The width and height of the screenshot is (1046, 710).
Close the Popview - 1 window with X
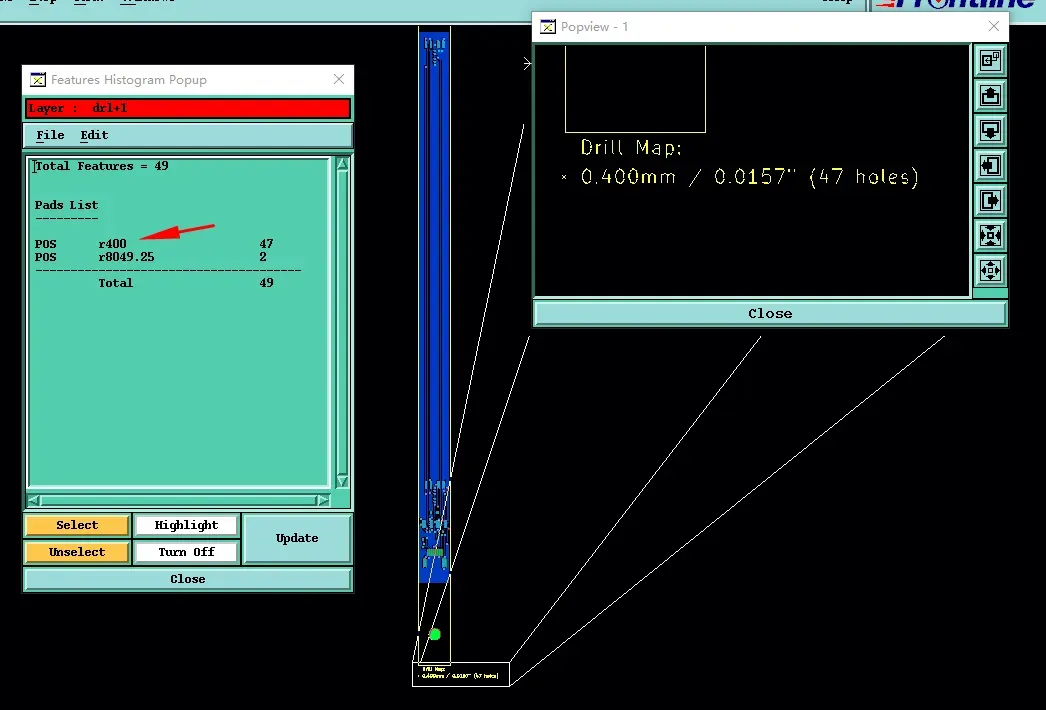click(993, 26)
